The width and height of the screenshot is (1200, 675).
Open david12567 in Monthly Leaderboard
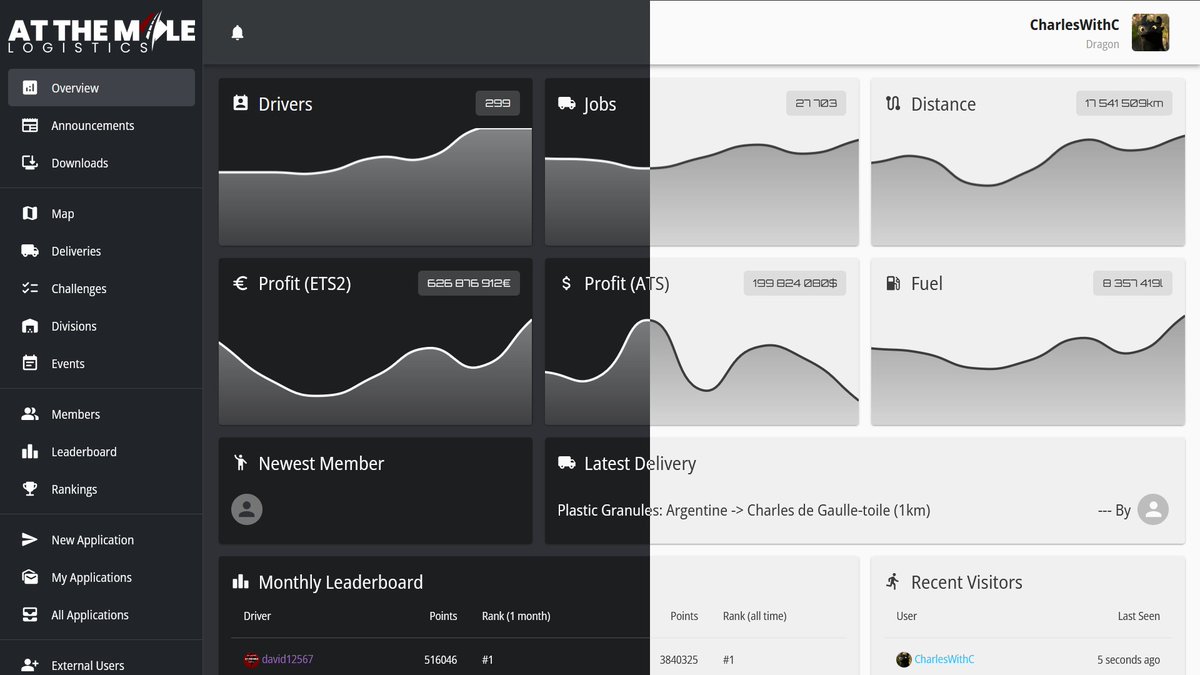tap(287, 659)
